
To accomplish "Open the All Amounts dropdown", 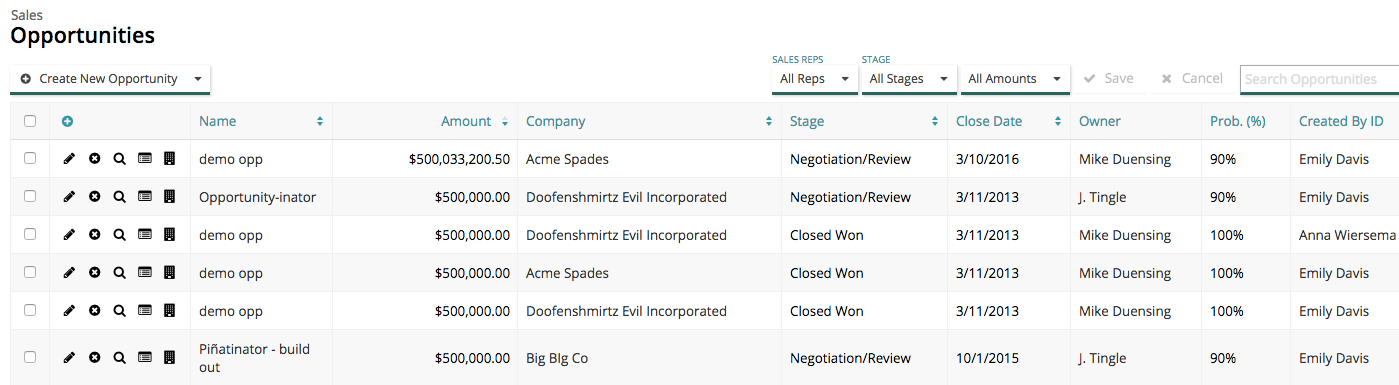I will [1015, 79].
